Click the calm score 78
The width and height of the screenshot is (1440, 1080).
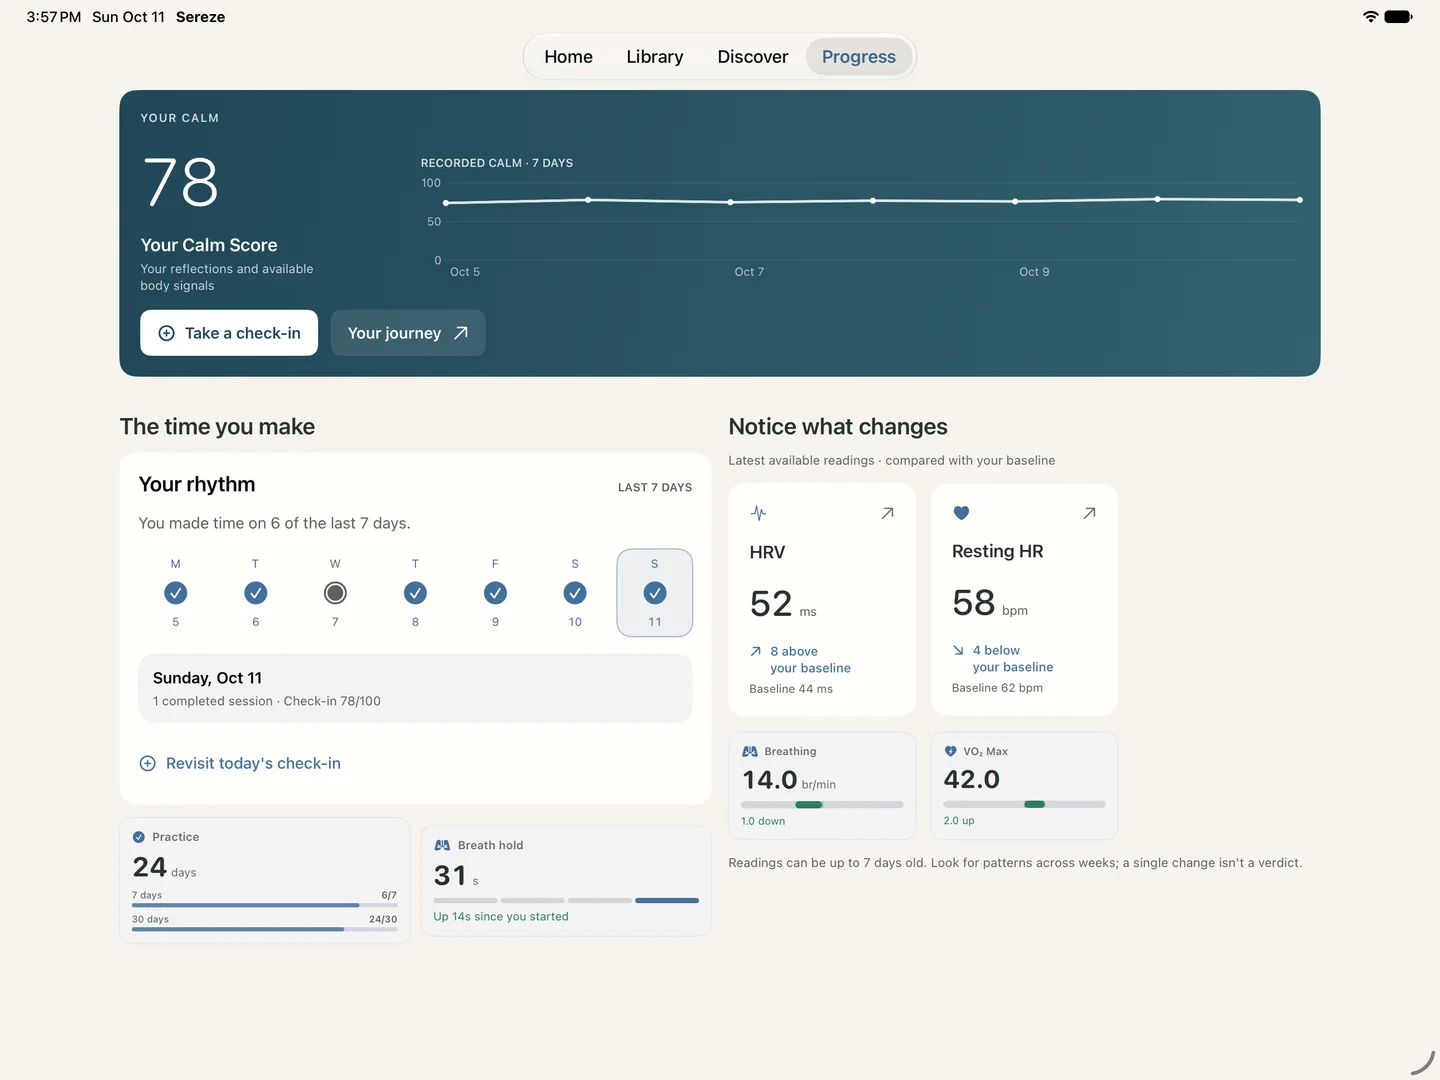point(181,182)
